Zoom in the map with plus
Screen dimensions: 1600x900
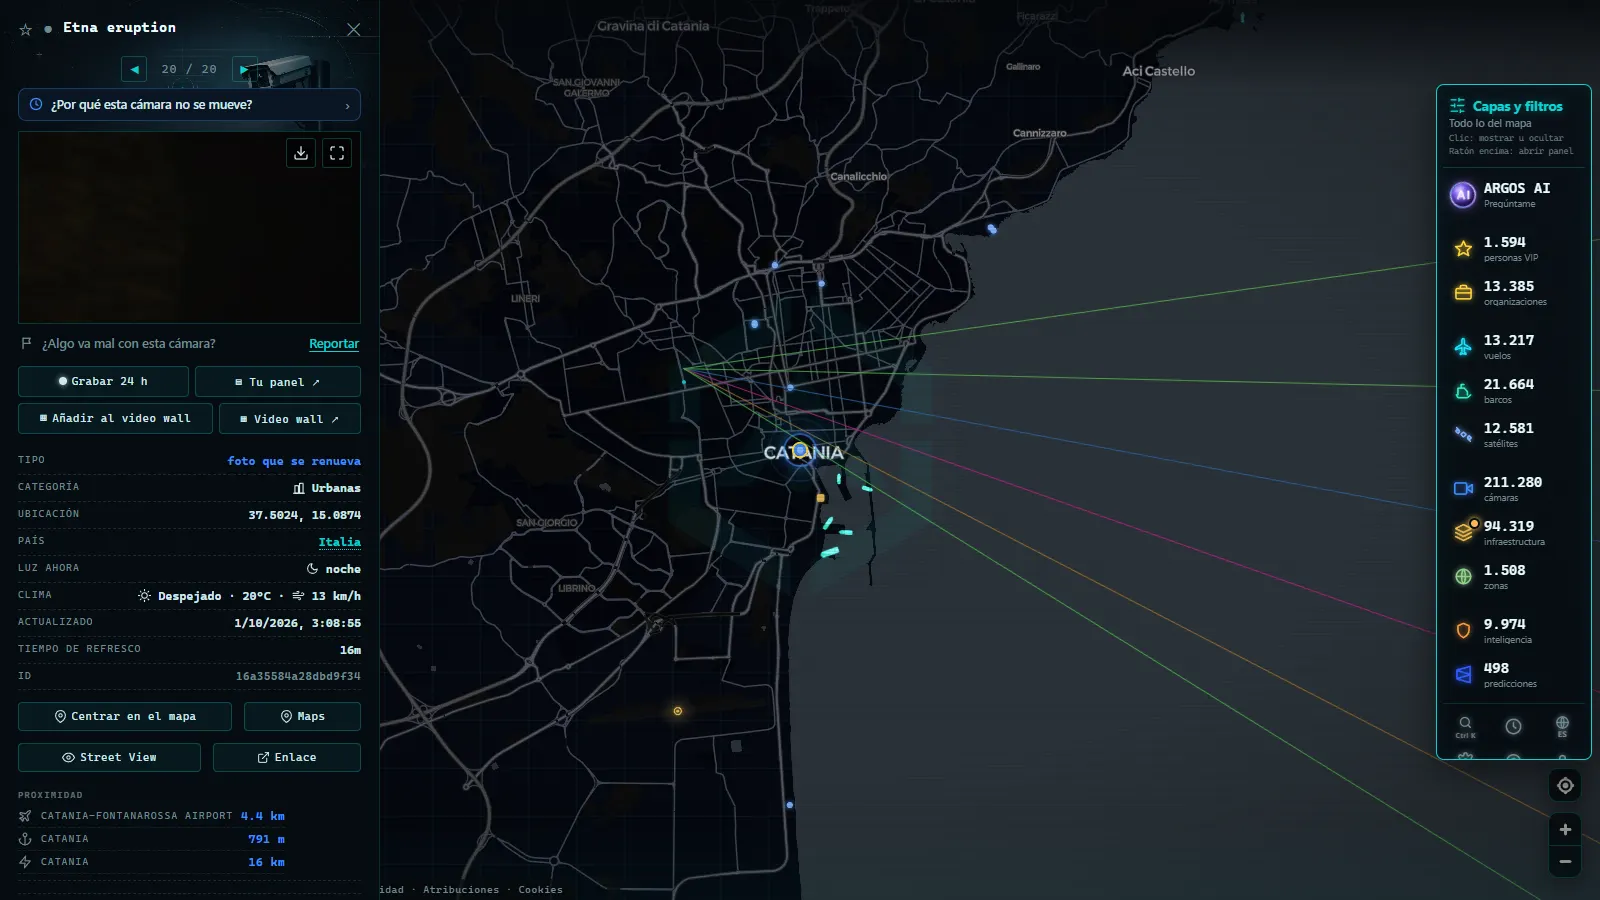(1565, 830)
